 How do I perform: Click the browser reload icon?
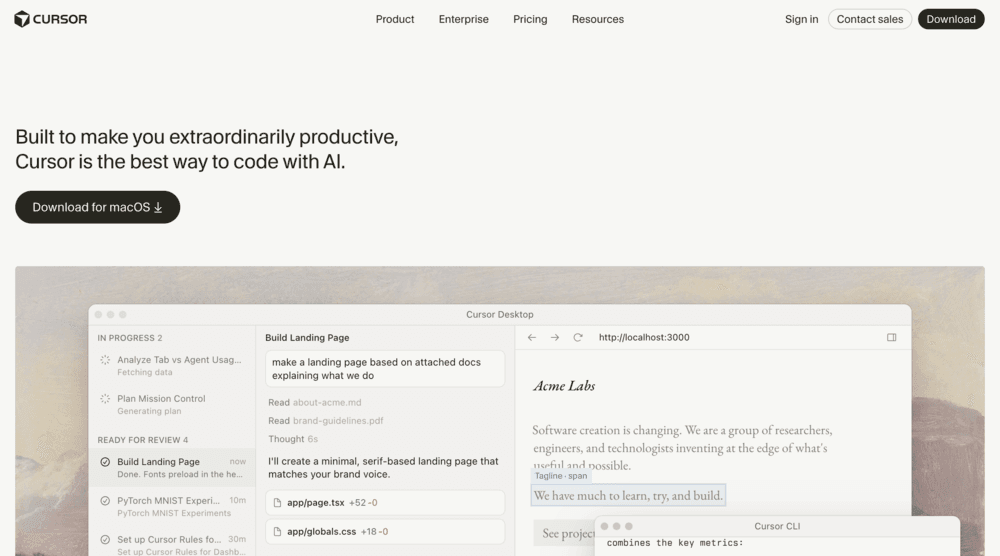point(578,337)
